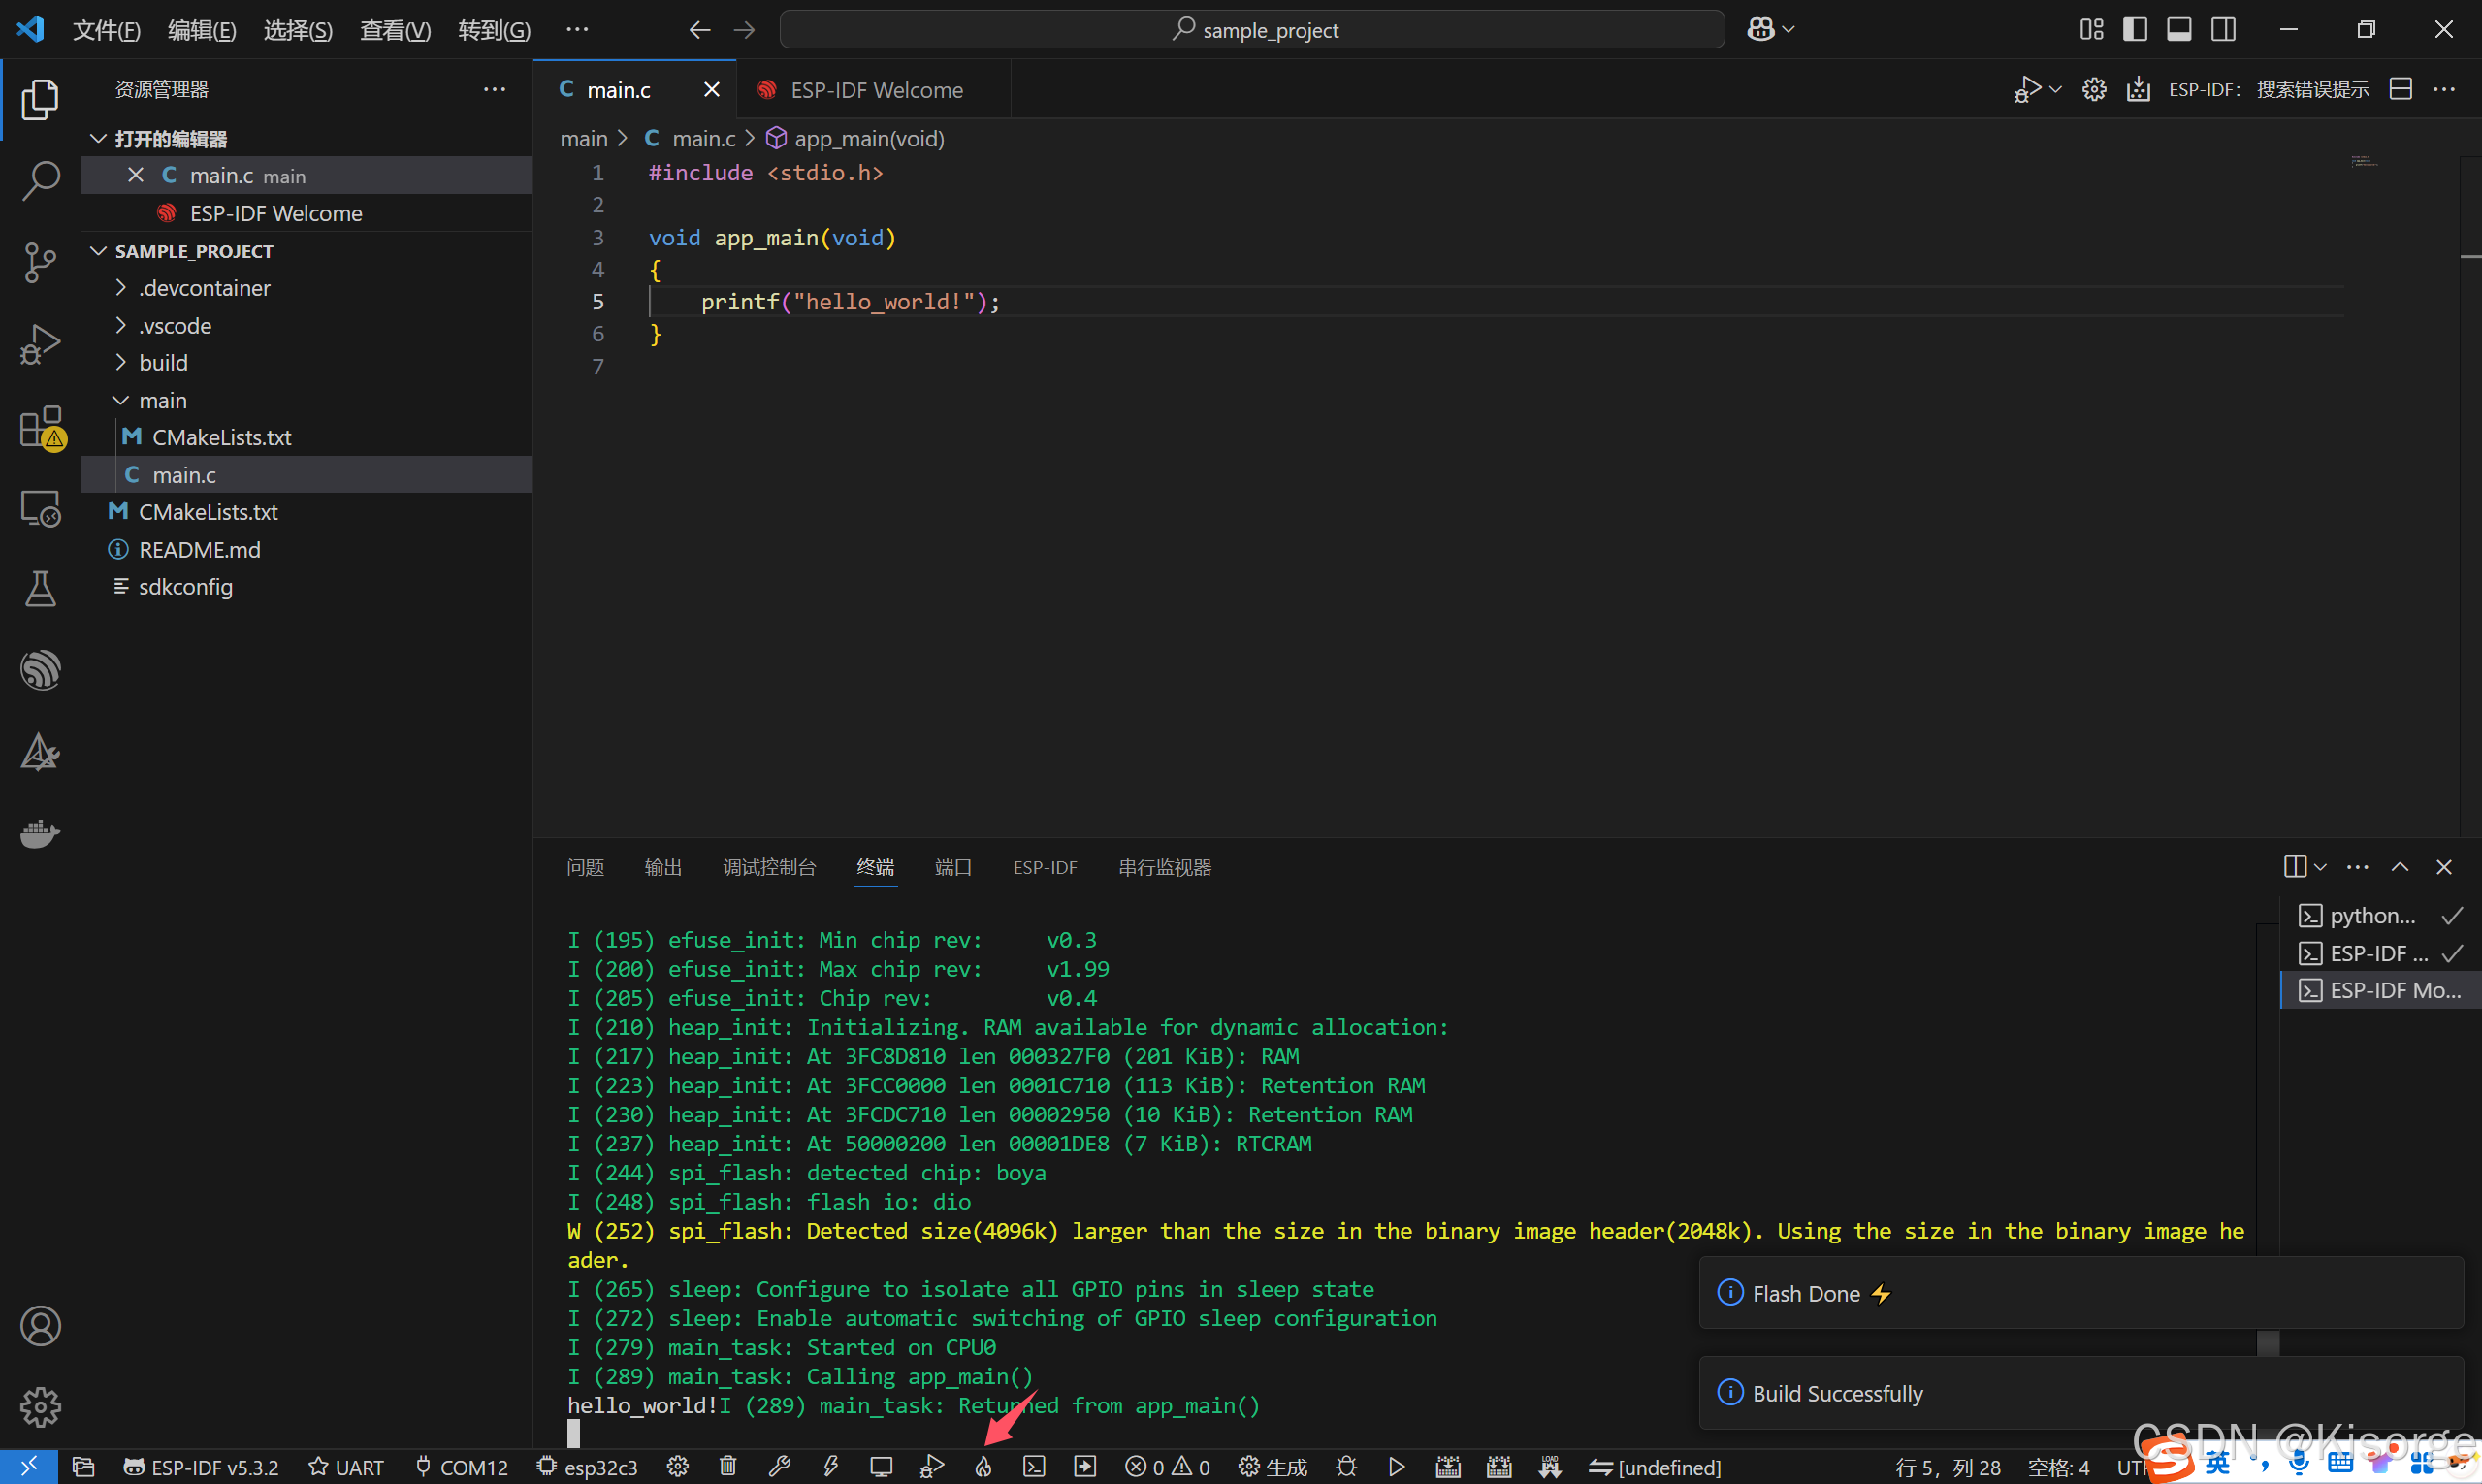Open the Extensions view with warning badge
This screenshot has width=2482, height=1484.
(x=42, y=428)
